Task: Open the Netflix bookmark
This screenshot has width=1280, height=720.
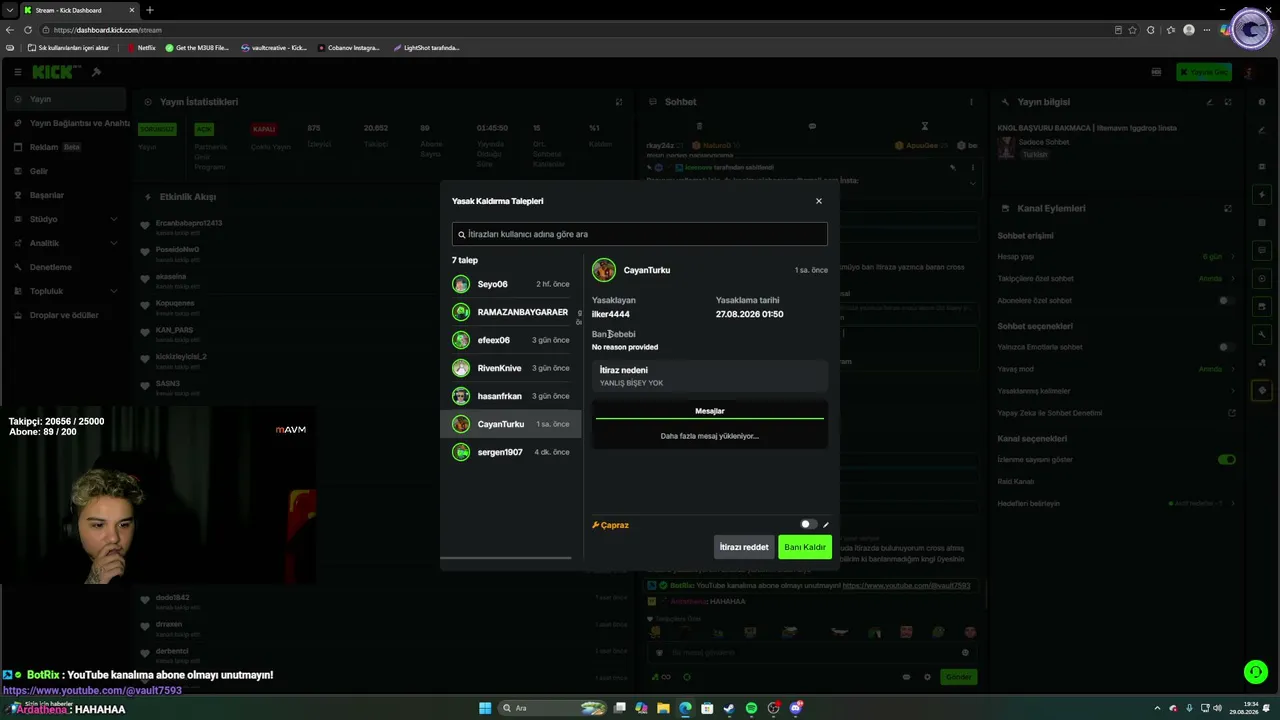Action: pyautogui.click(x=141, y=48)
